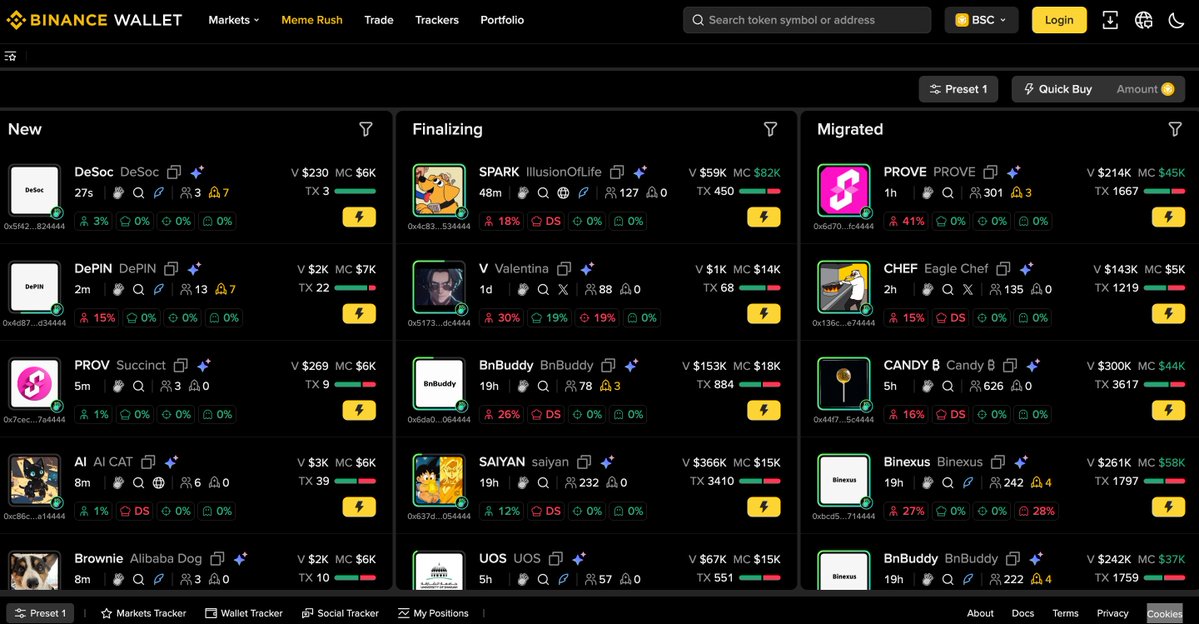Click the Quick Buy button

point(1058,89)
